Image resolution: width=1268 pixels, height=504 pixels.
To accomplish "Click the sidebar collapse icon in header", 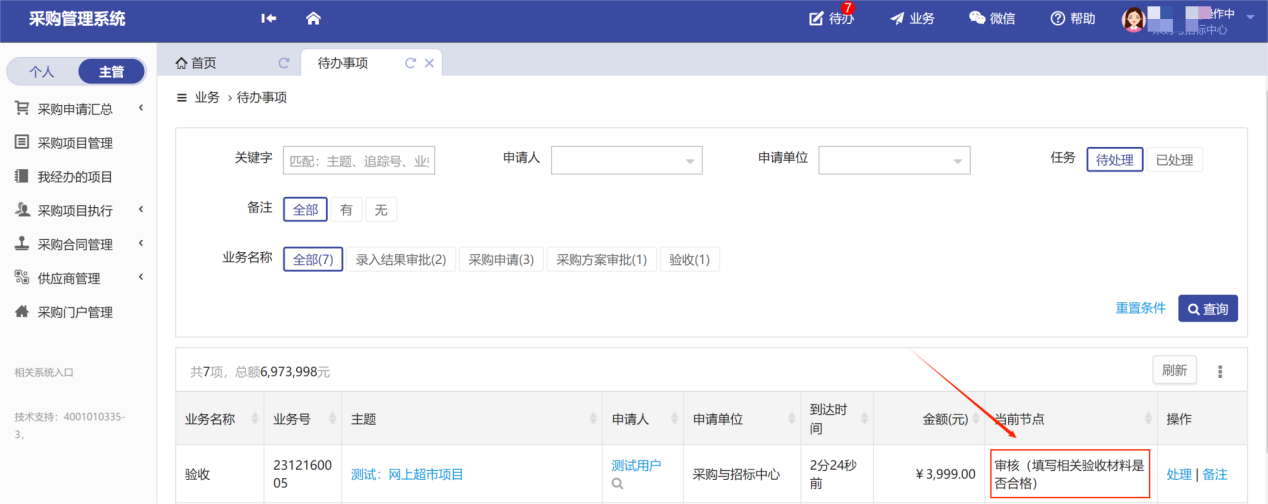I will [x=268, y=18].
